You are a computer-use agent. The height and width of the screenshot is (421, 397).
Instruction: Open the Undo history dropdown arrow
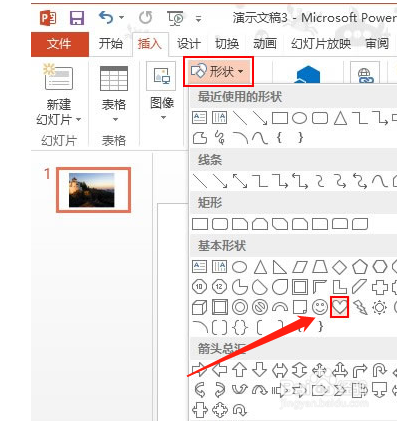click(121, 17)
